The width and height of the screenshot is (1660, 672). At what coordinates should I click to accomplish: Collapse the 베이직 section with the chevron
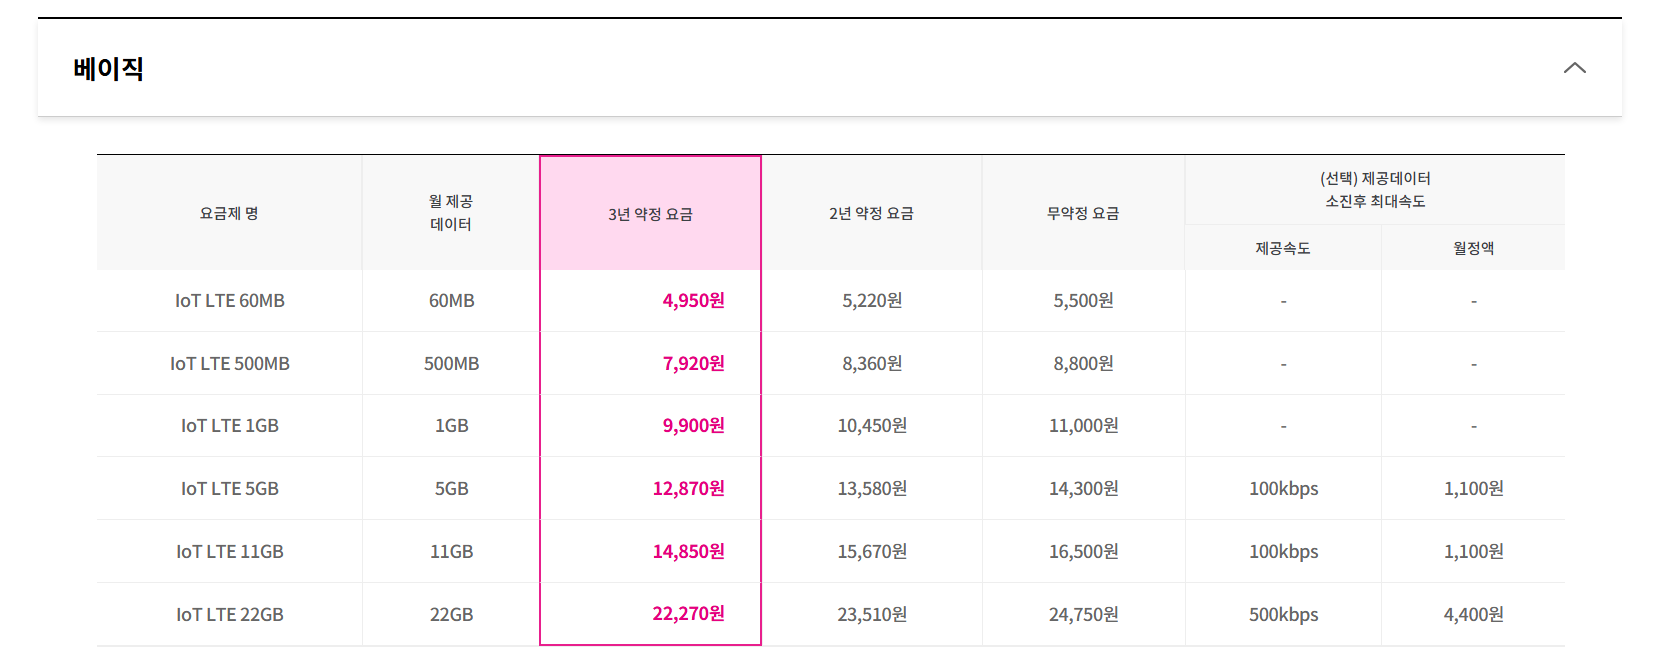click(x=1574, y=68)
